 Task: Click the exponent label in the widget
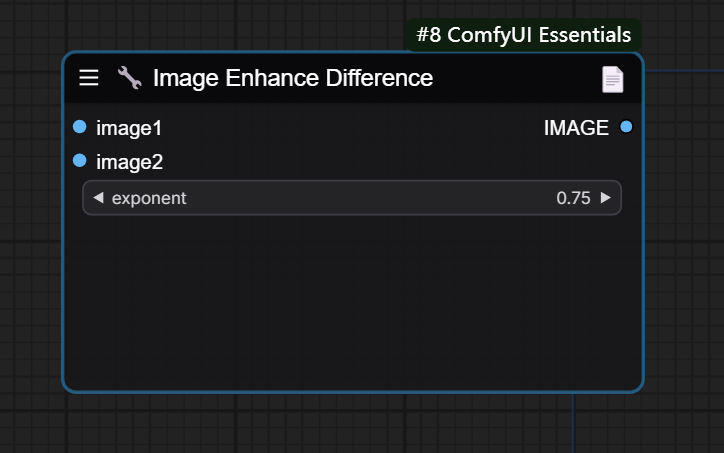(149, 198)
